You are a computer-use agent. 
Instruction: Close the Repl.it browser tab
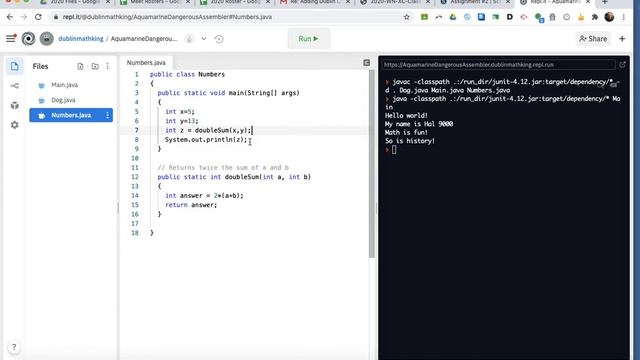(x=588, y=2)
